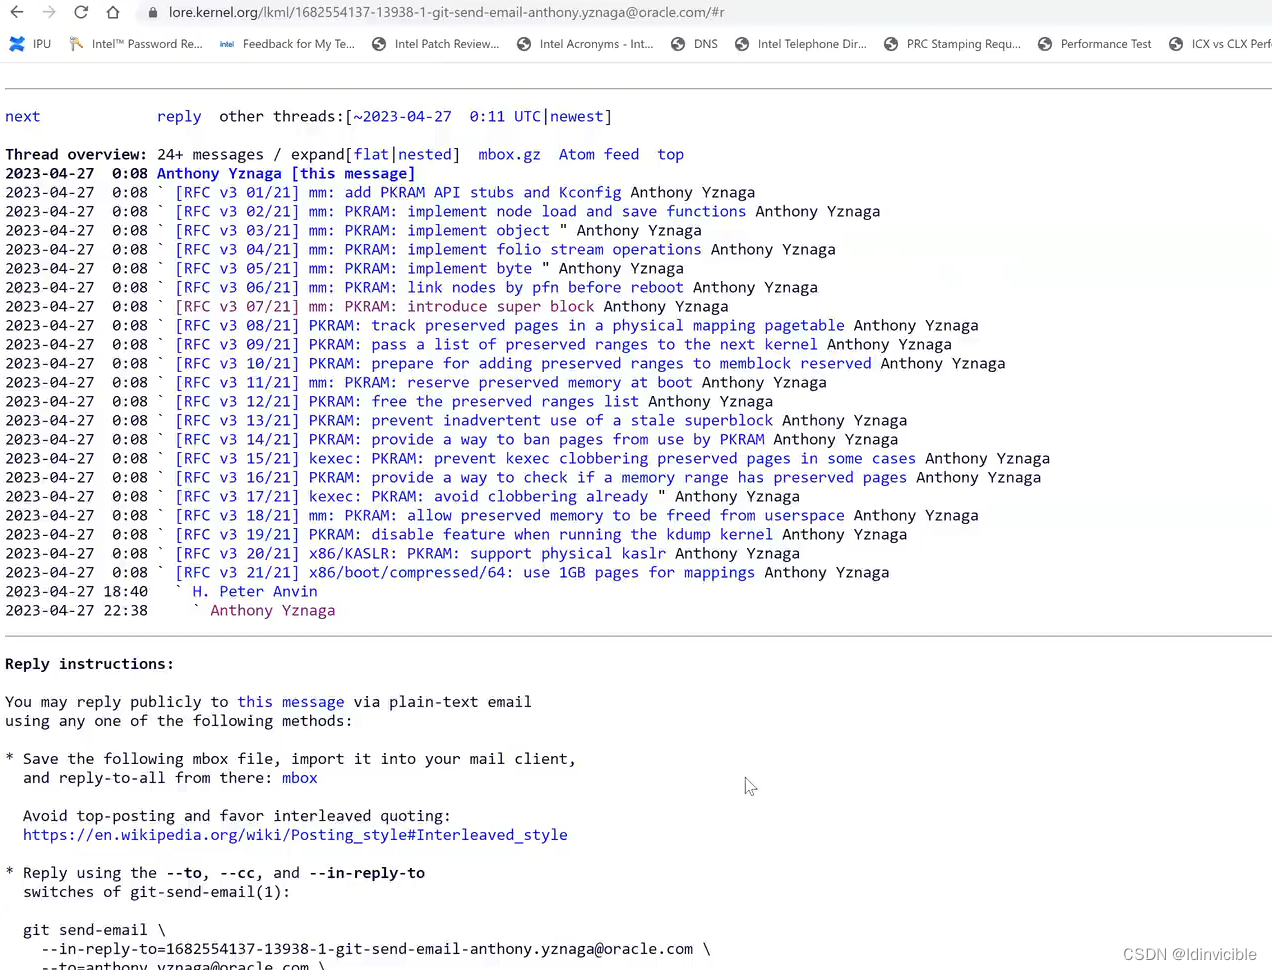
Task: Click the browser forward arrow
Action: [x=47, y=12]
